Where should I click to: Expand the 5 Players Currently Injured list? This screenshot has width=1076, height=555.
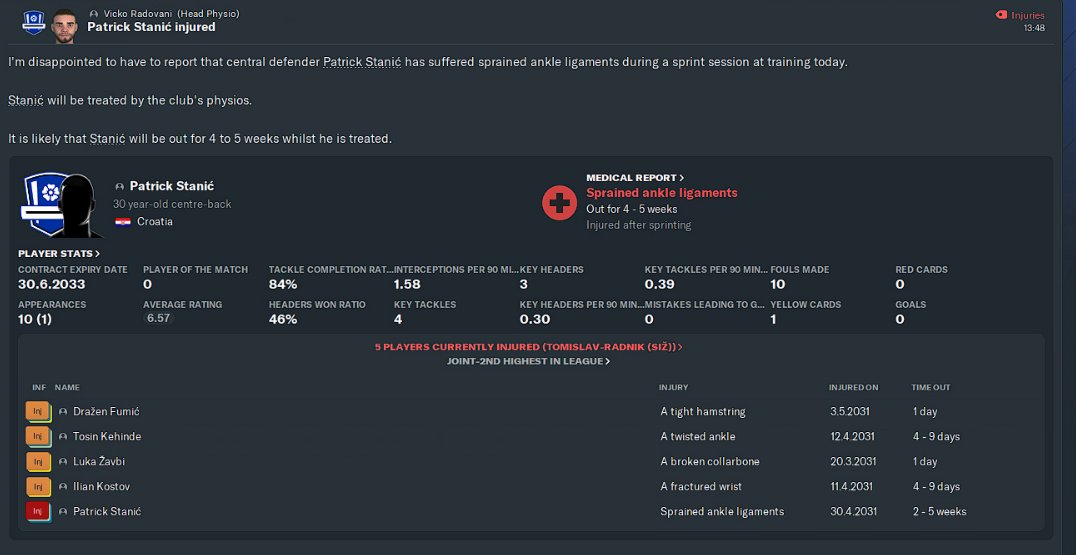click(528, 347)
